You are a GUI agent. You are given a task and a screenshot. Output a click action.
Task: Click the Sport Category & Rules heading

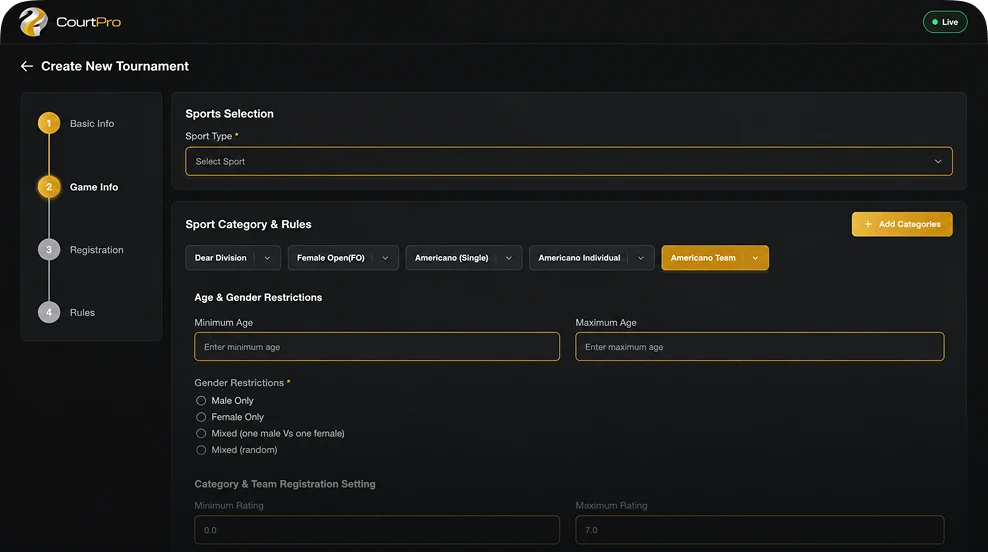248,224
